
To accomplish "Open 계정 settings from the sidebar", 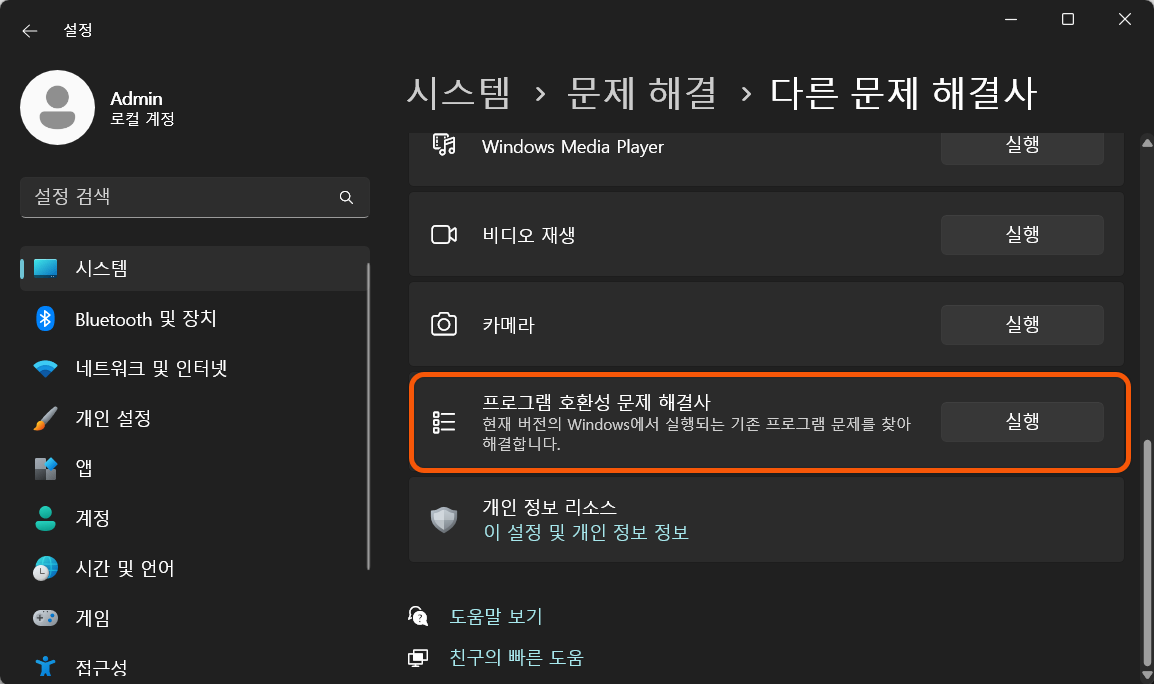I will click(x=90, y=518).
